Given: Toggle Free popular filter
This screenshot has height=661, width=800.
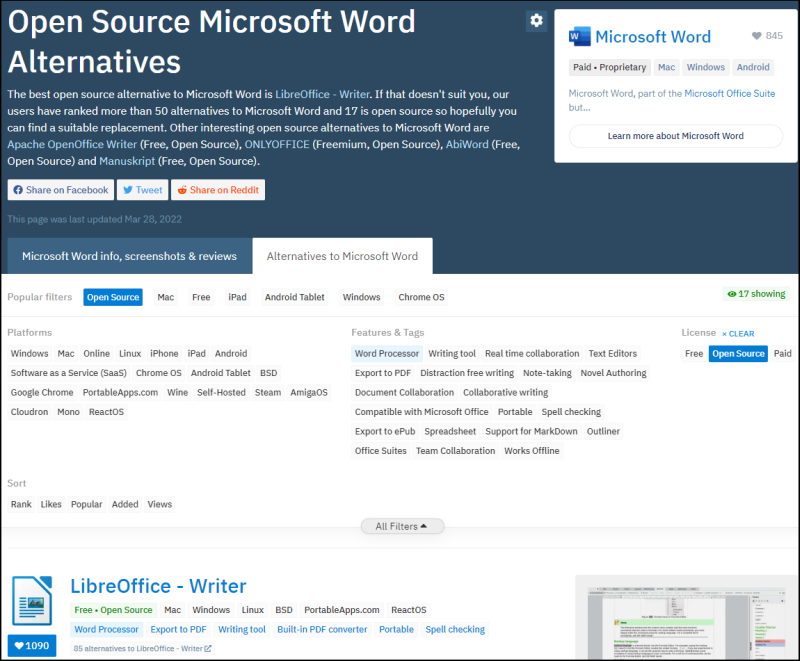Looking at the screenshot, I should click(x=201, y=297).
